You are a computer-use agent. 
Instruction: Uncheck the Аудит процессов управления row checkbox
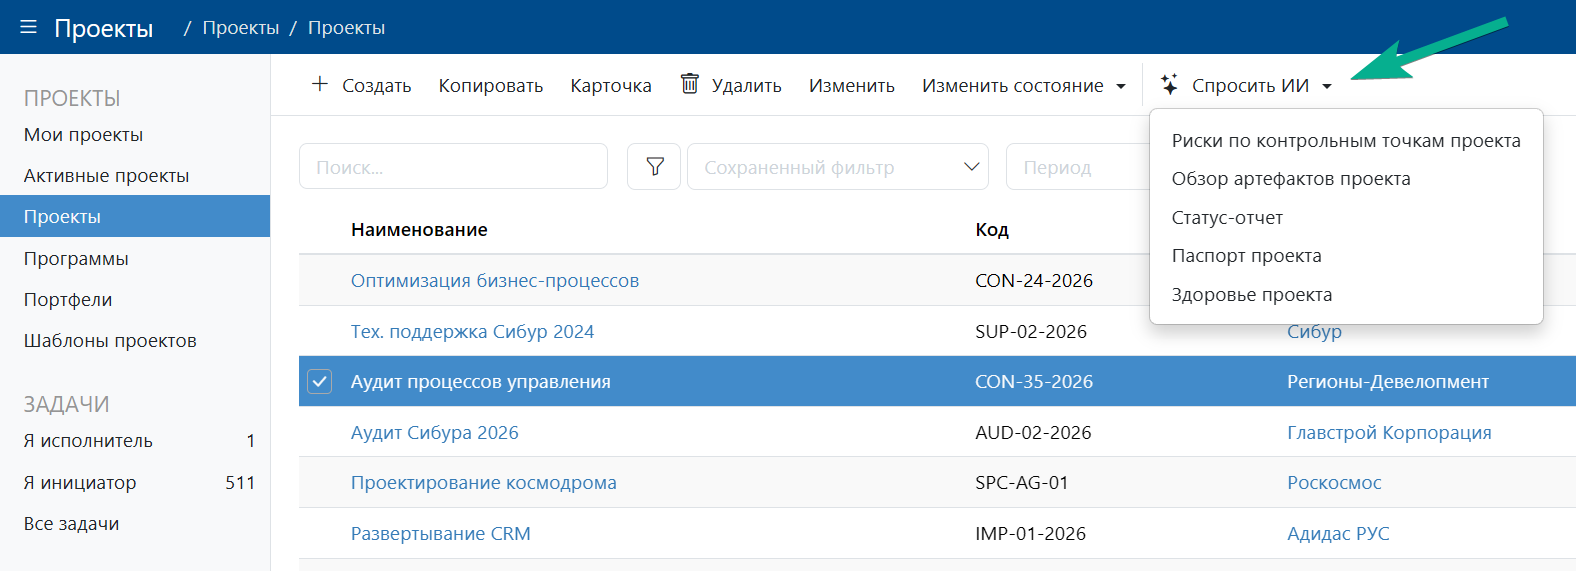[319, 381]
